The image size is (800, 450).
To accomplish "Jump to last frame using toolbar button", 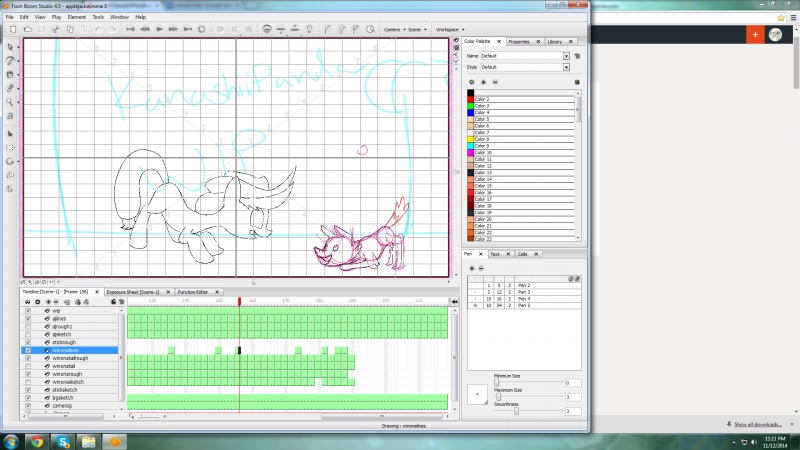I will (x=188, y=30).
